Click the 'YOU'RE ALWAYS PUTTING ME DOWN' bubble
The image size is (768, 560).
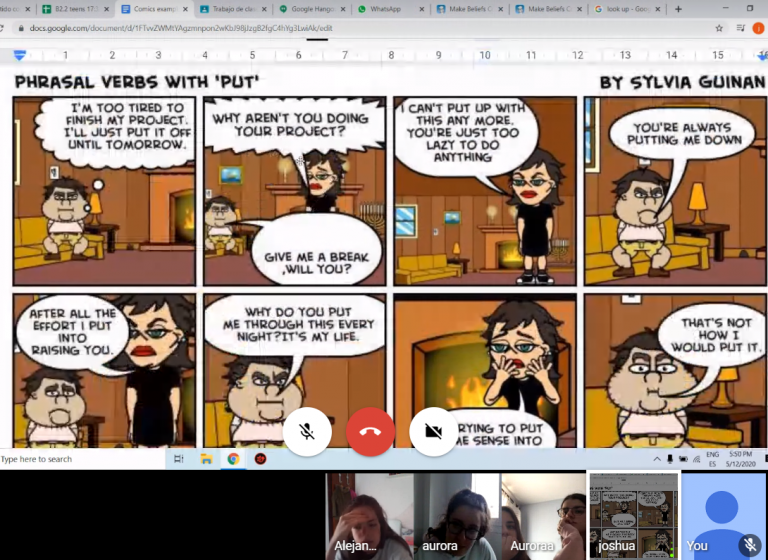tap(684, 134)
